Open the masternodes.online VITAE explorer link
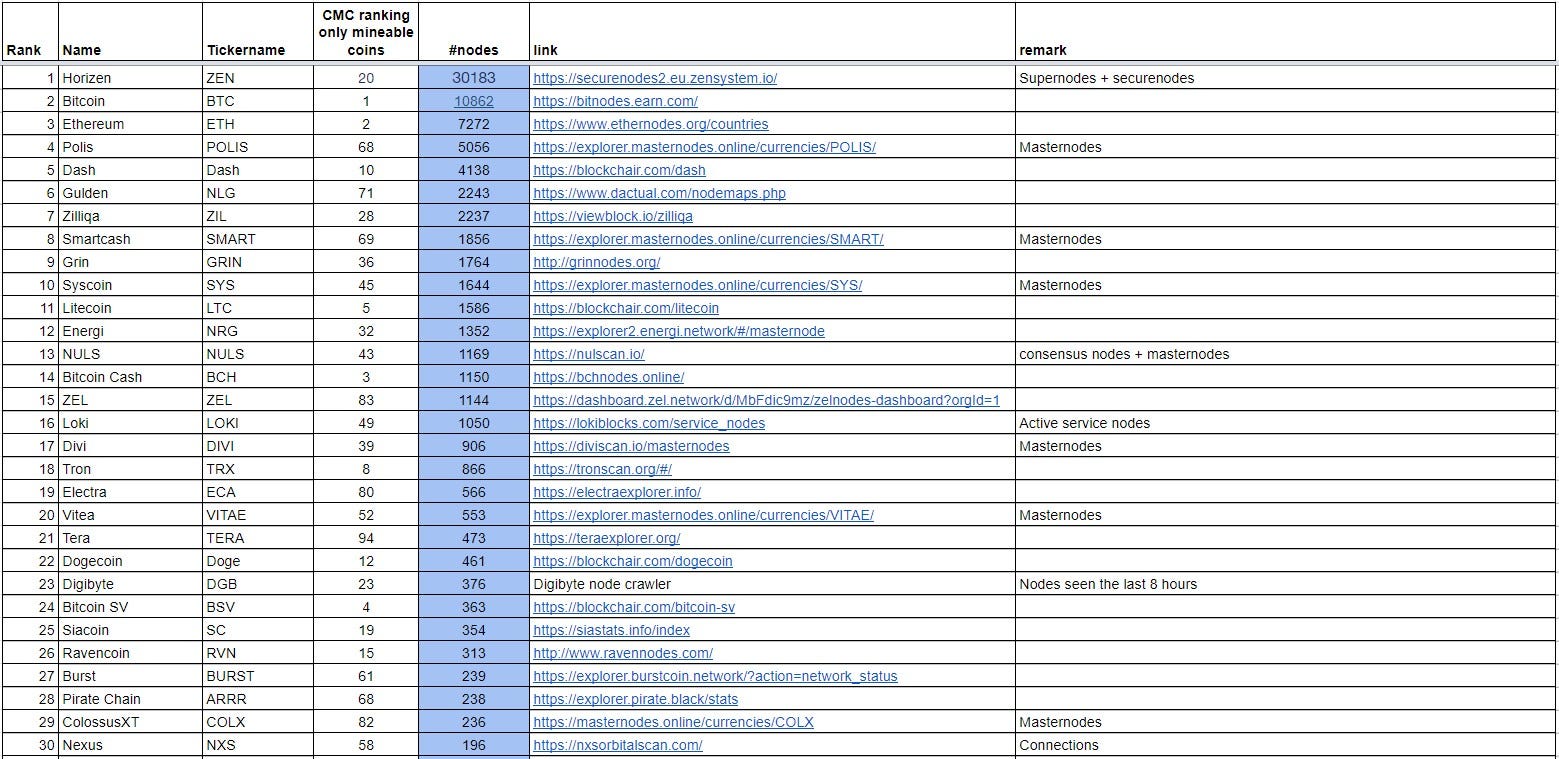The height and width of the screenshot is (759, 1559). [703, 515]
